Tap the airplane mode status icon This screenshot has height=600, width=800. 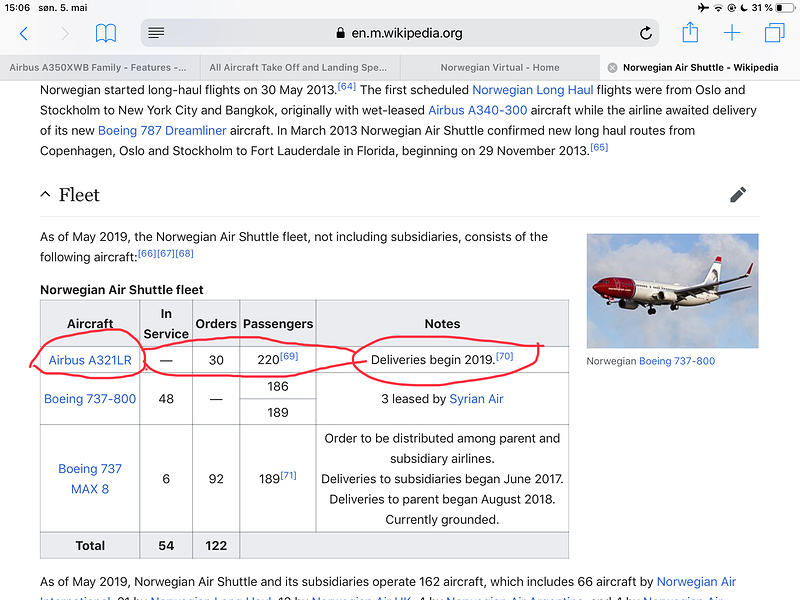(703, 8)
